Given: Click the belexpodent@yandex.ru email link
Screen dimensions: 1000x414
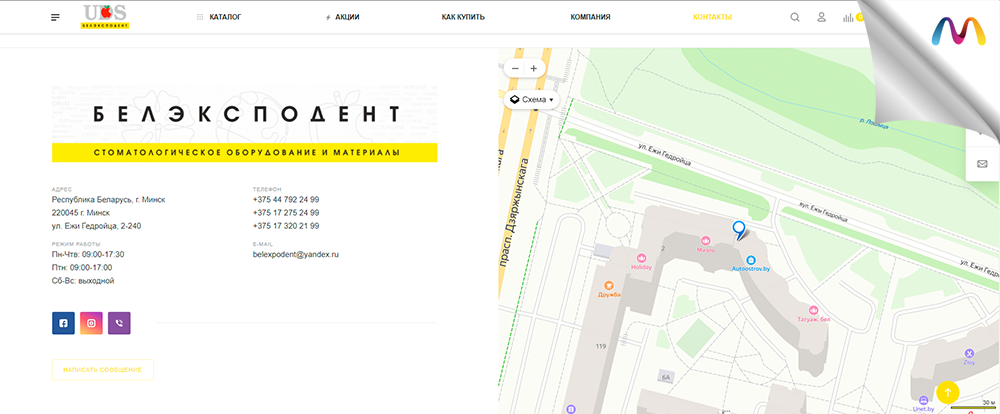Looking at the screenshot, I should 296,254.
